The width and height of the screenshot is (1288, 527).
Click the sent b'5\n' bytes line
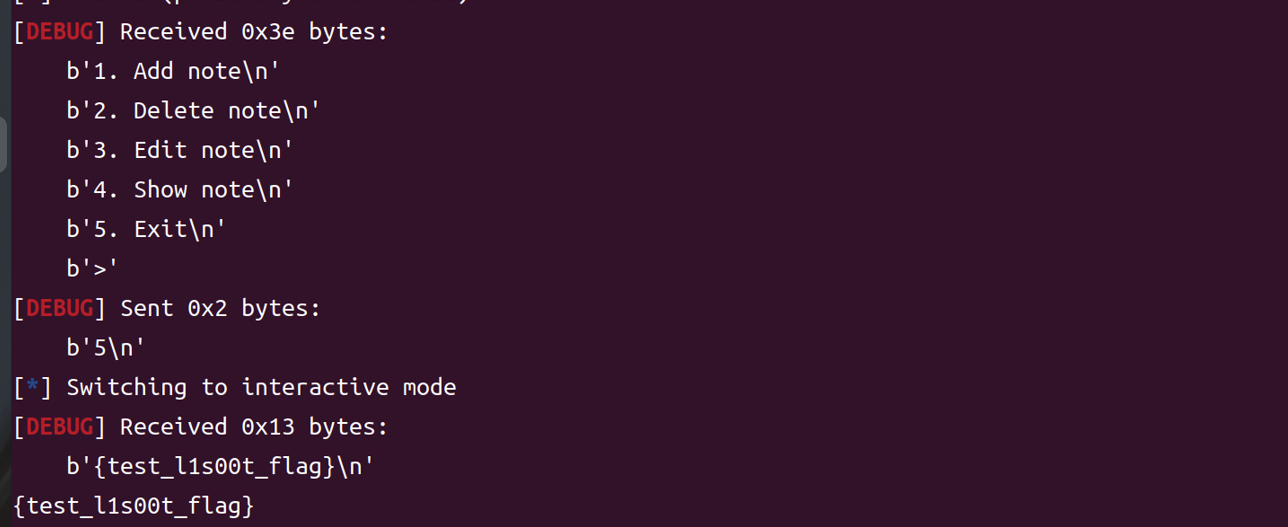[x=106, y=348]
